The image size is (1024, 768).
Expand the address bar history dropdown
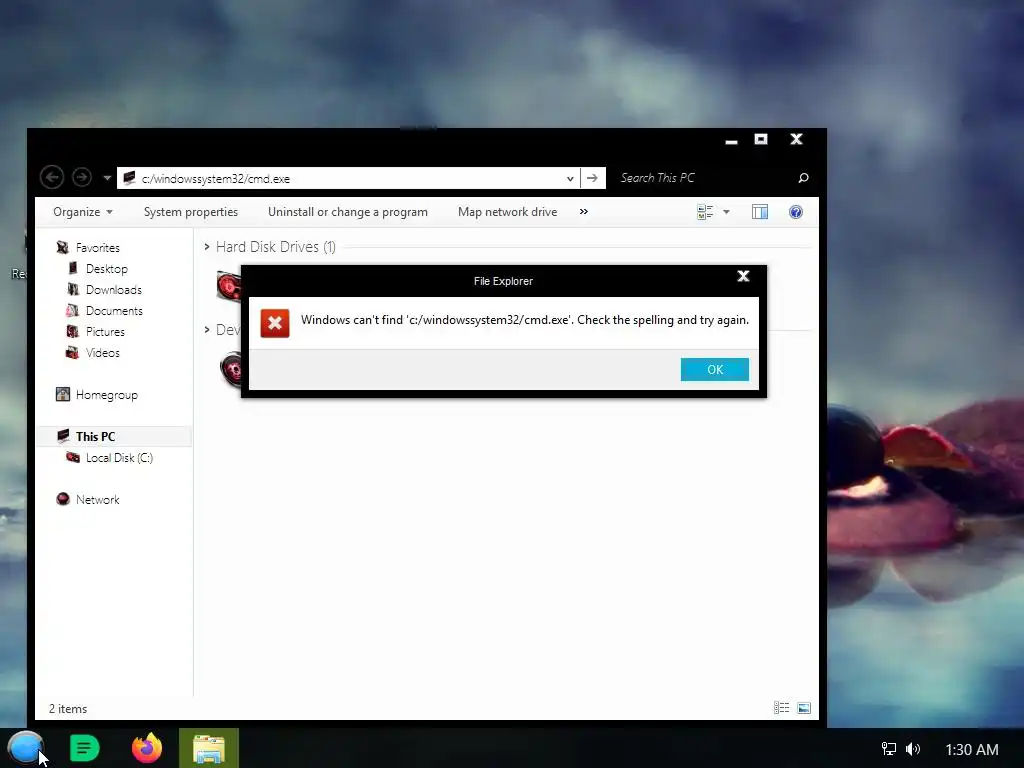570,178
